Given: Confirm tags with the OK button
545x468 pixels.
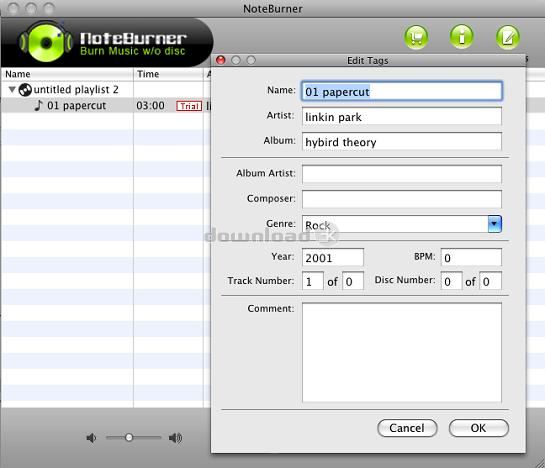Looking at the screenshot, I should pos(478,428).
